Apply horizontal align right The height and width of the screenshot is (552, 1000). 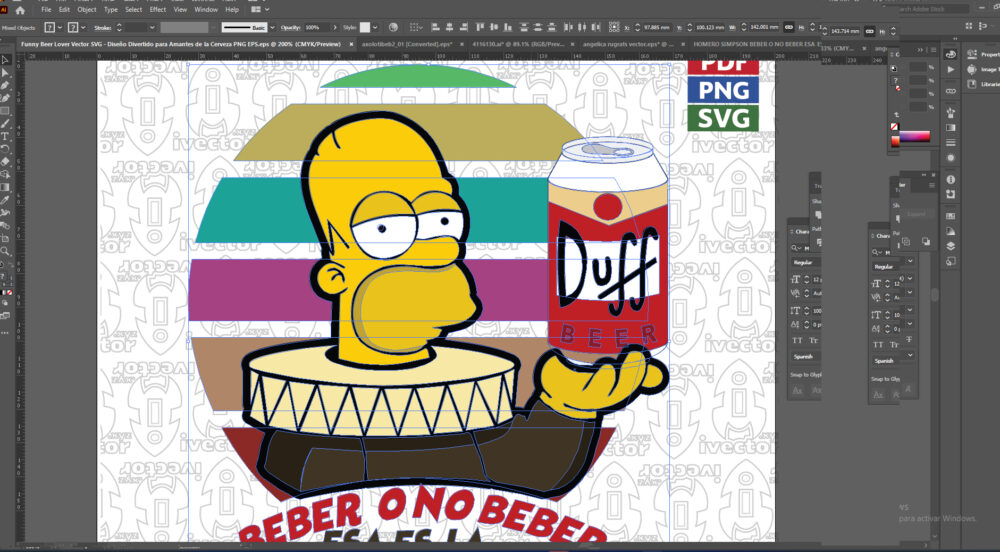tap(464, 27)
